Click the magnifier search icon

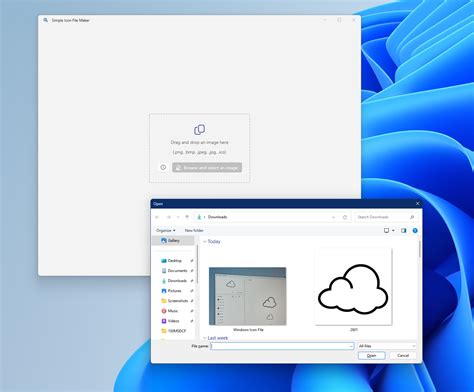412,217
